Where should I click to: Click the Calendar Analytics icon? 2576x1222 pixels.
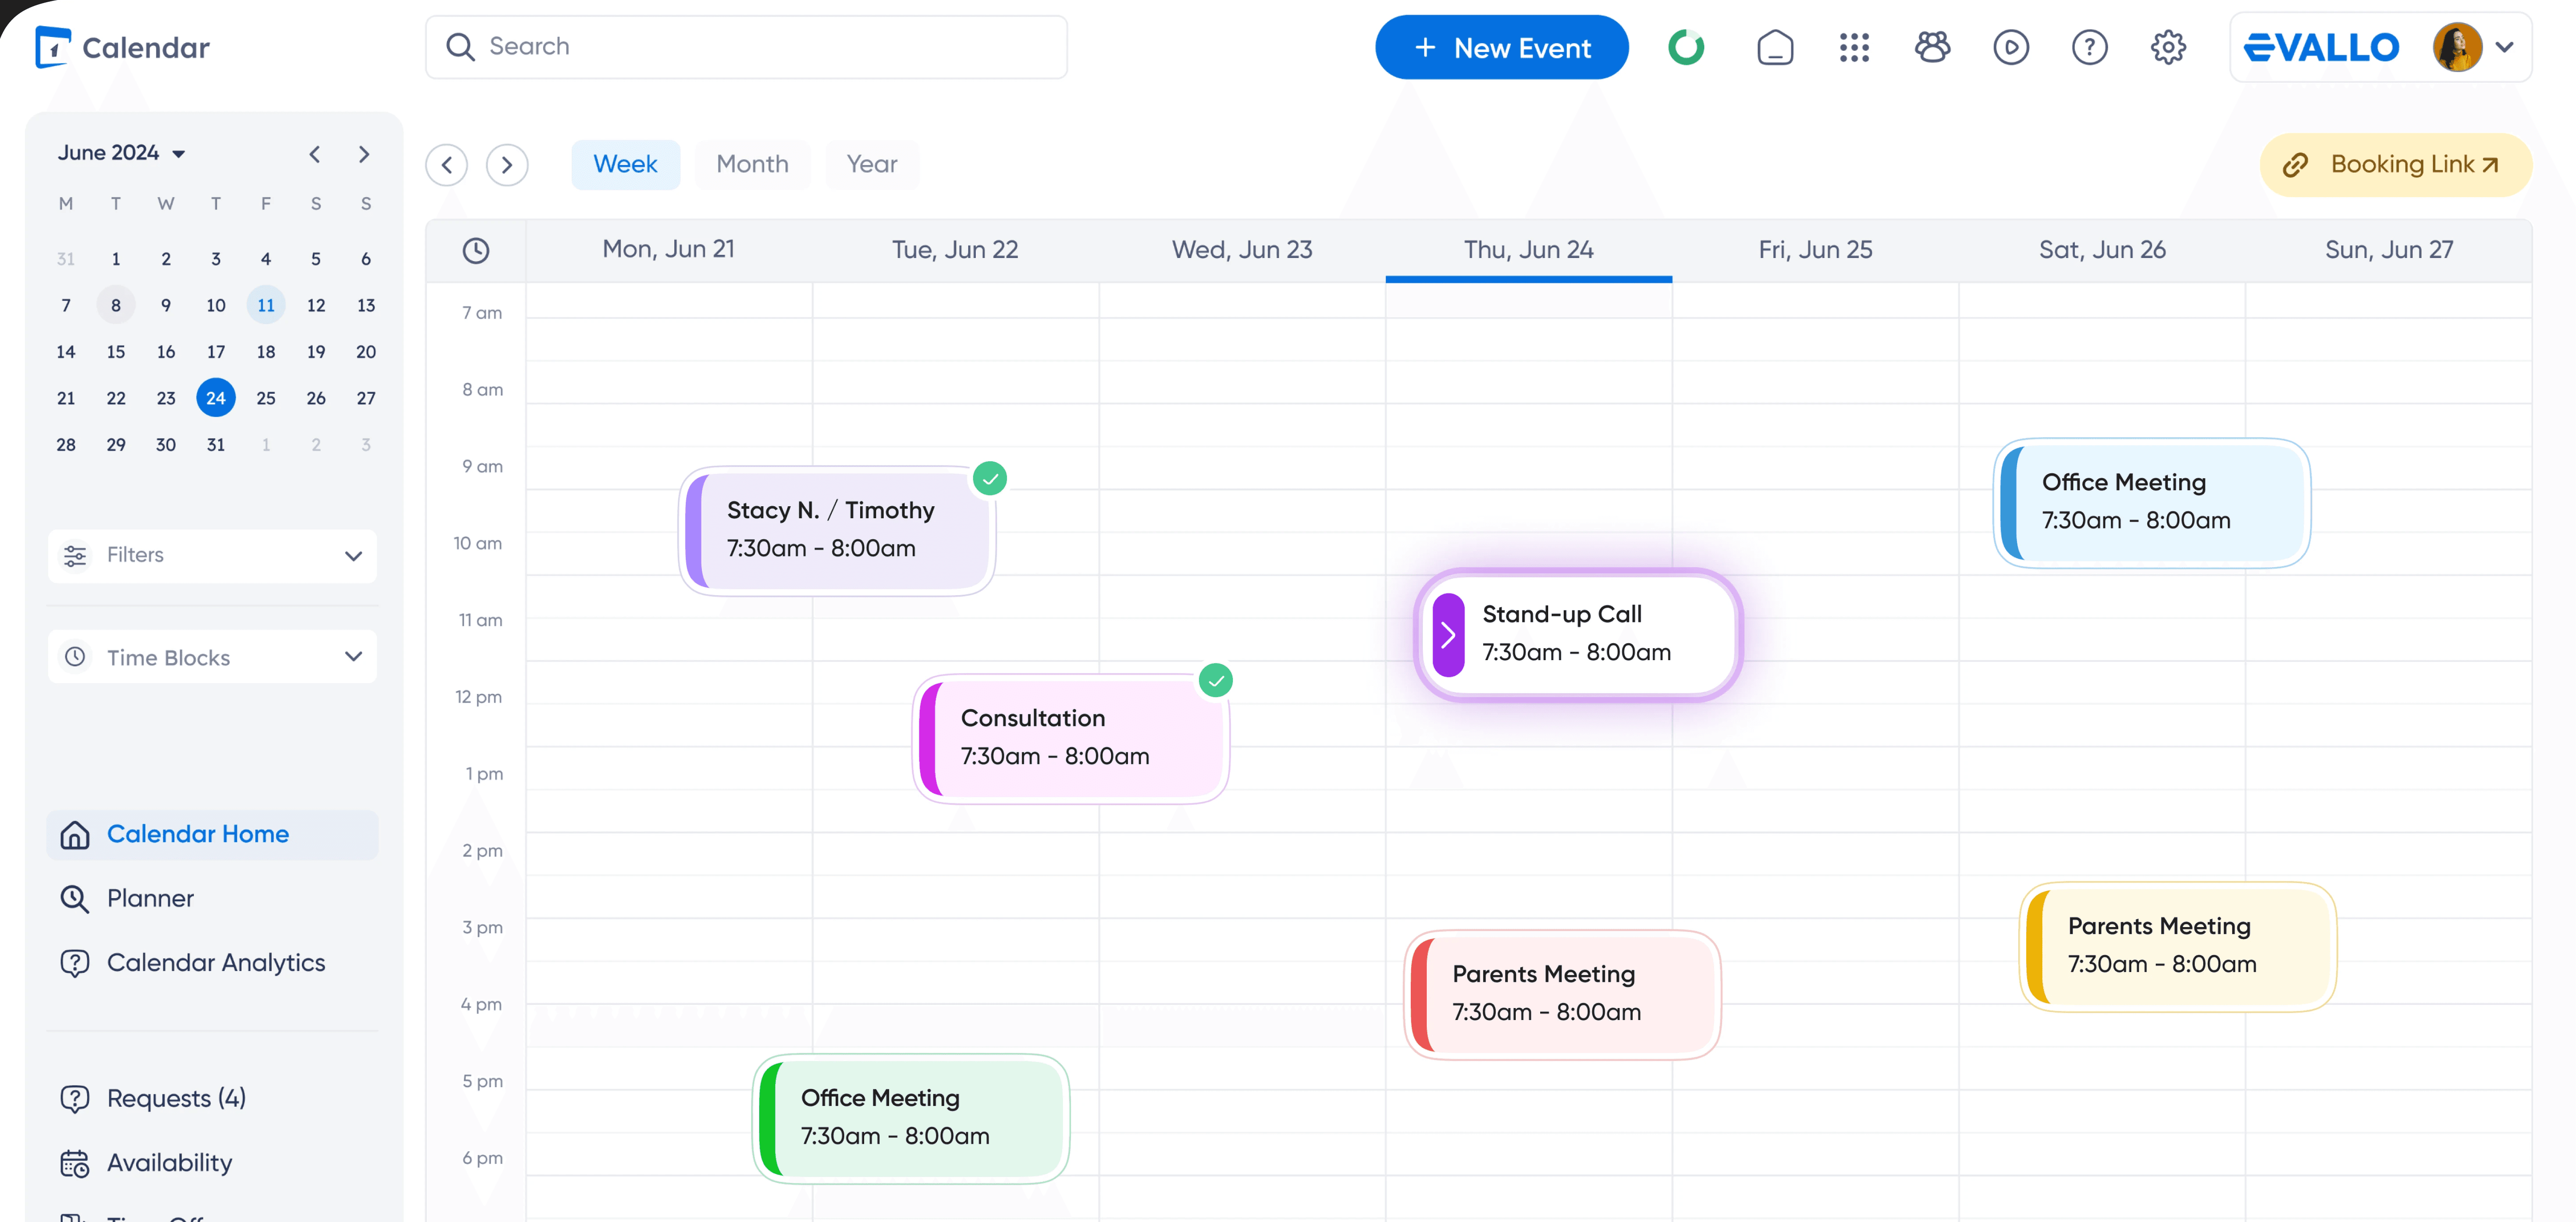pos(75,963)
